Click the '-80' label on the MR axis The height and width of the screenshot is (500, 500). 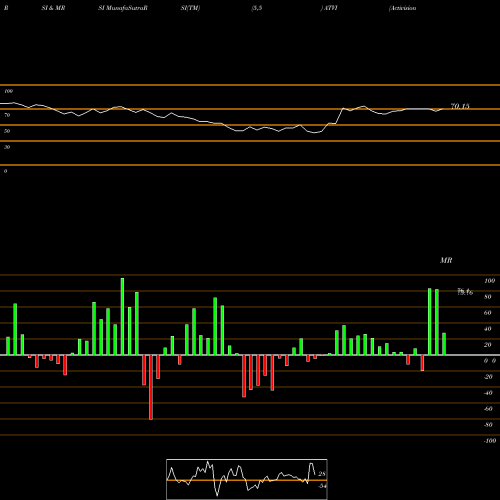pyautogui.click(x=488, y=425)
